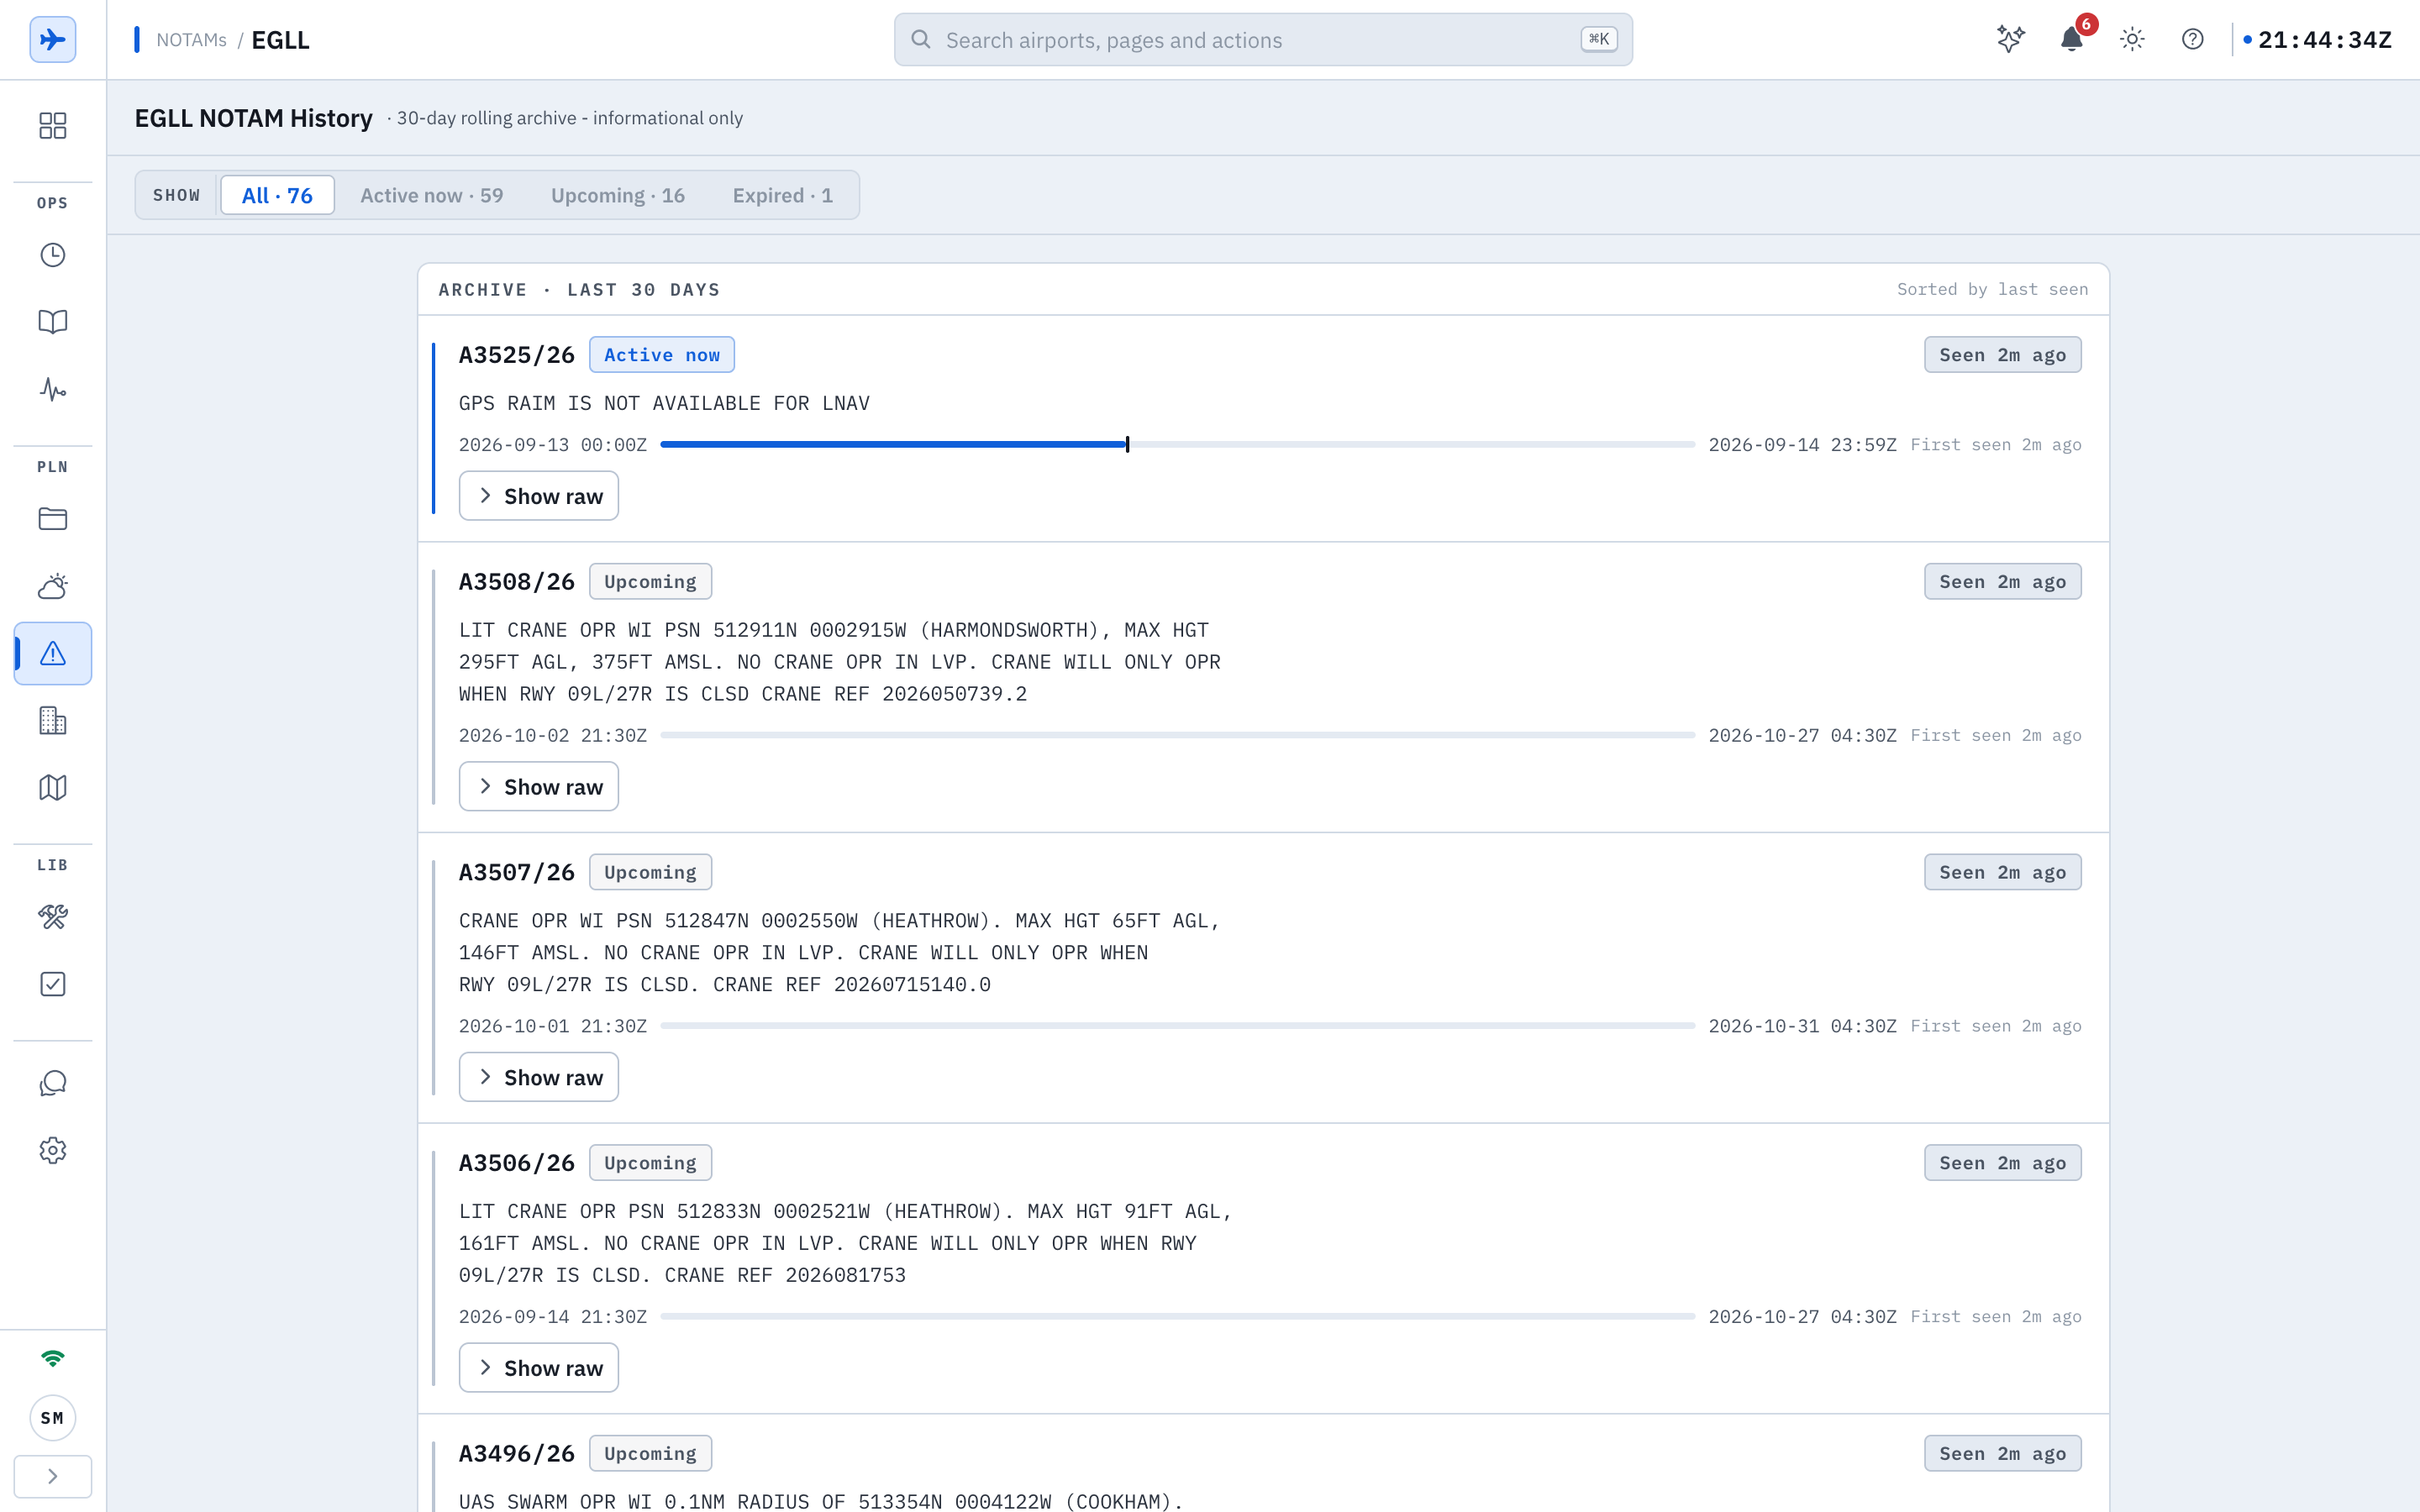Open the SM user avatar
2420x1512 pixels.
point(53,1418)
